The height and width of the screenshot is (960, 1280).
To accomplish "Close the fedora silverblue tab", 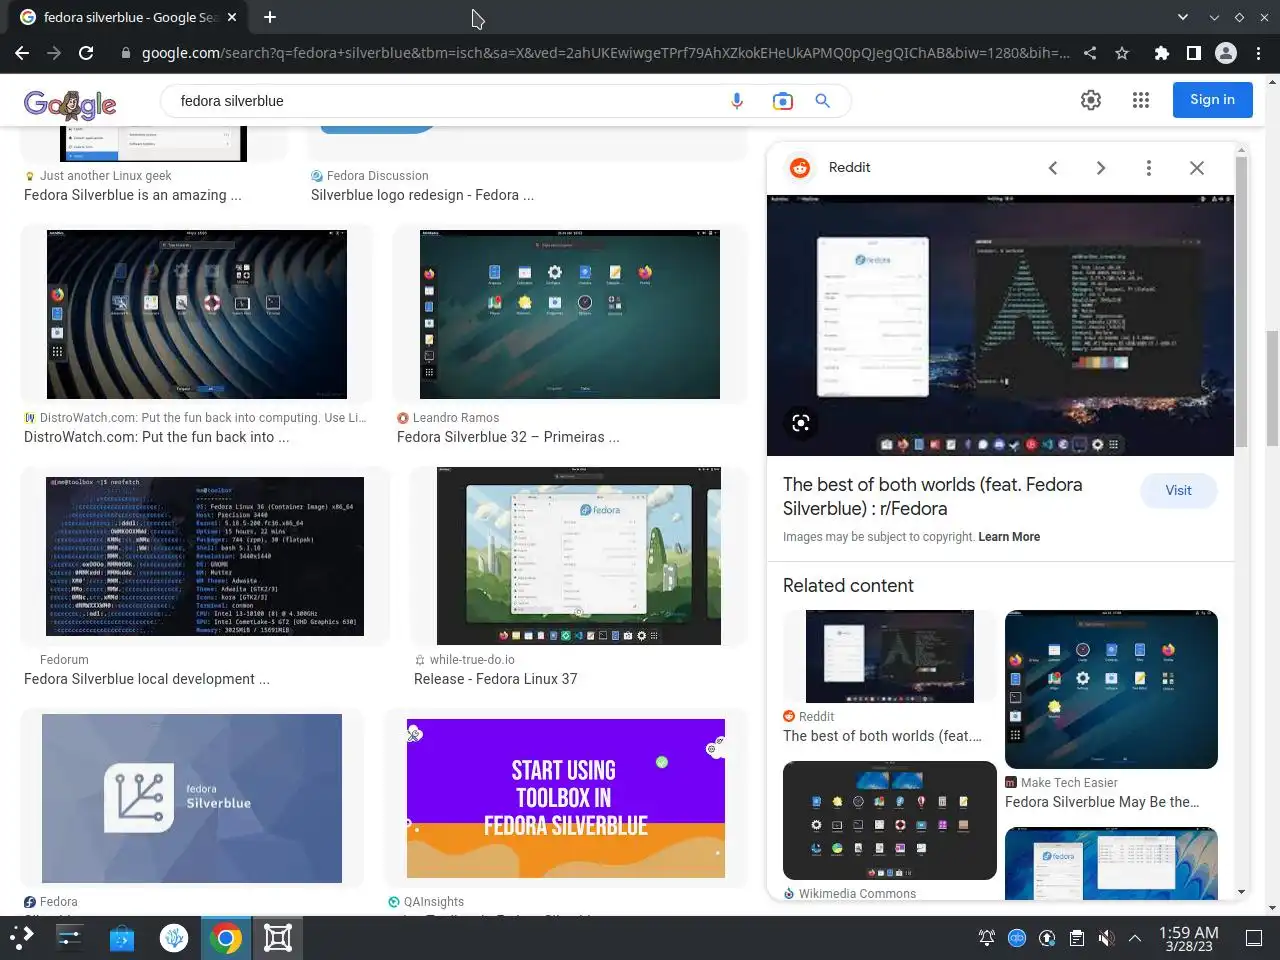I will coord(232,17).
